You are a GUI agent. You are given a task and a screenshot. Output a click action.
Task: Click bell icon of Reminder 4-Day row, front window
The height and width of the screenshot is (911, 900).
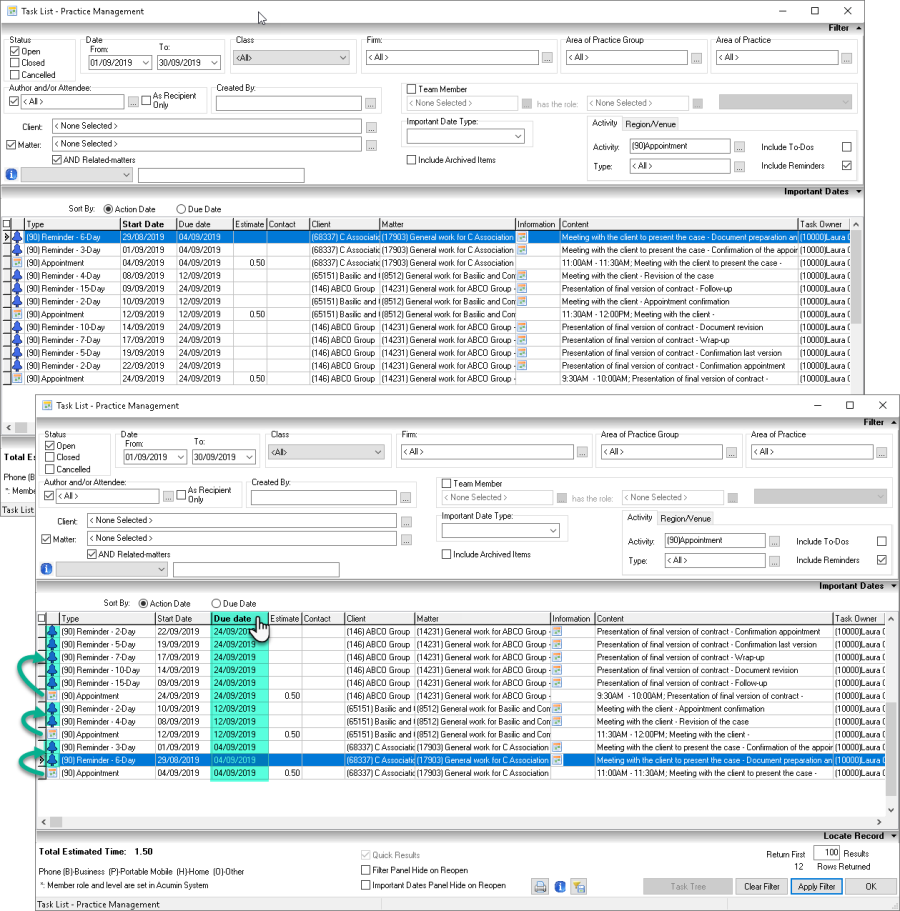(x=52, y=722)
